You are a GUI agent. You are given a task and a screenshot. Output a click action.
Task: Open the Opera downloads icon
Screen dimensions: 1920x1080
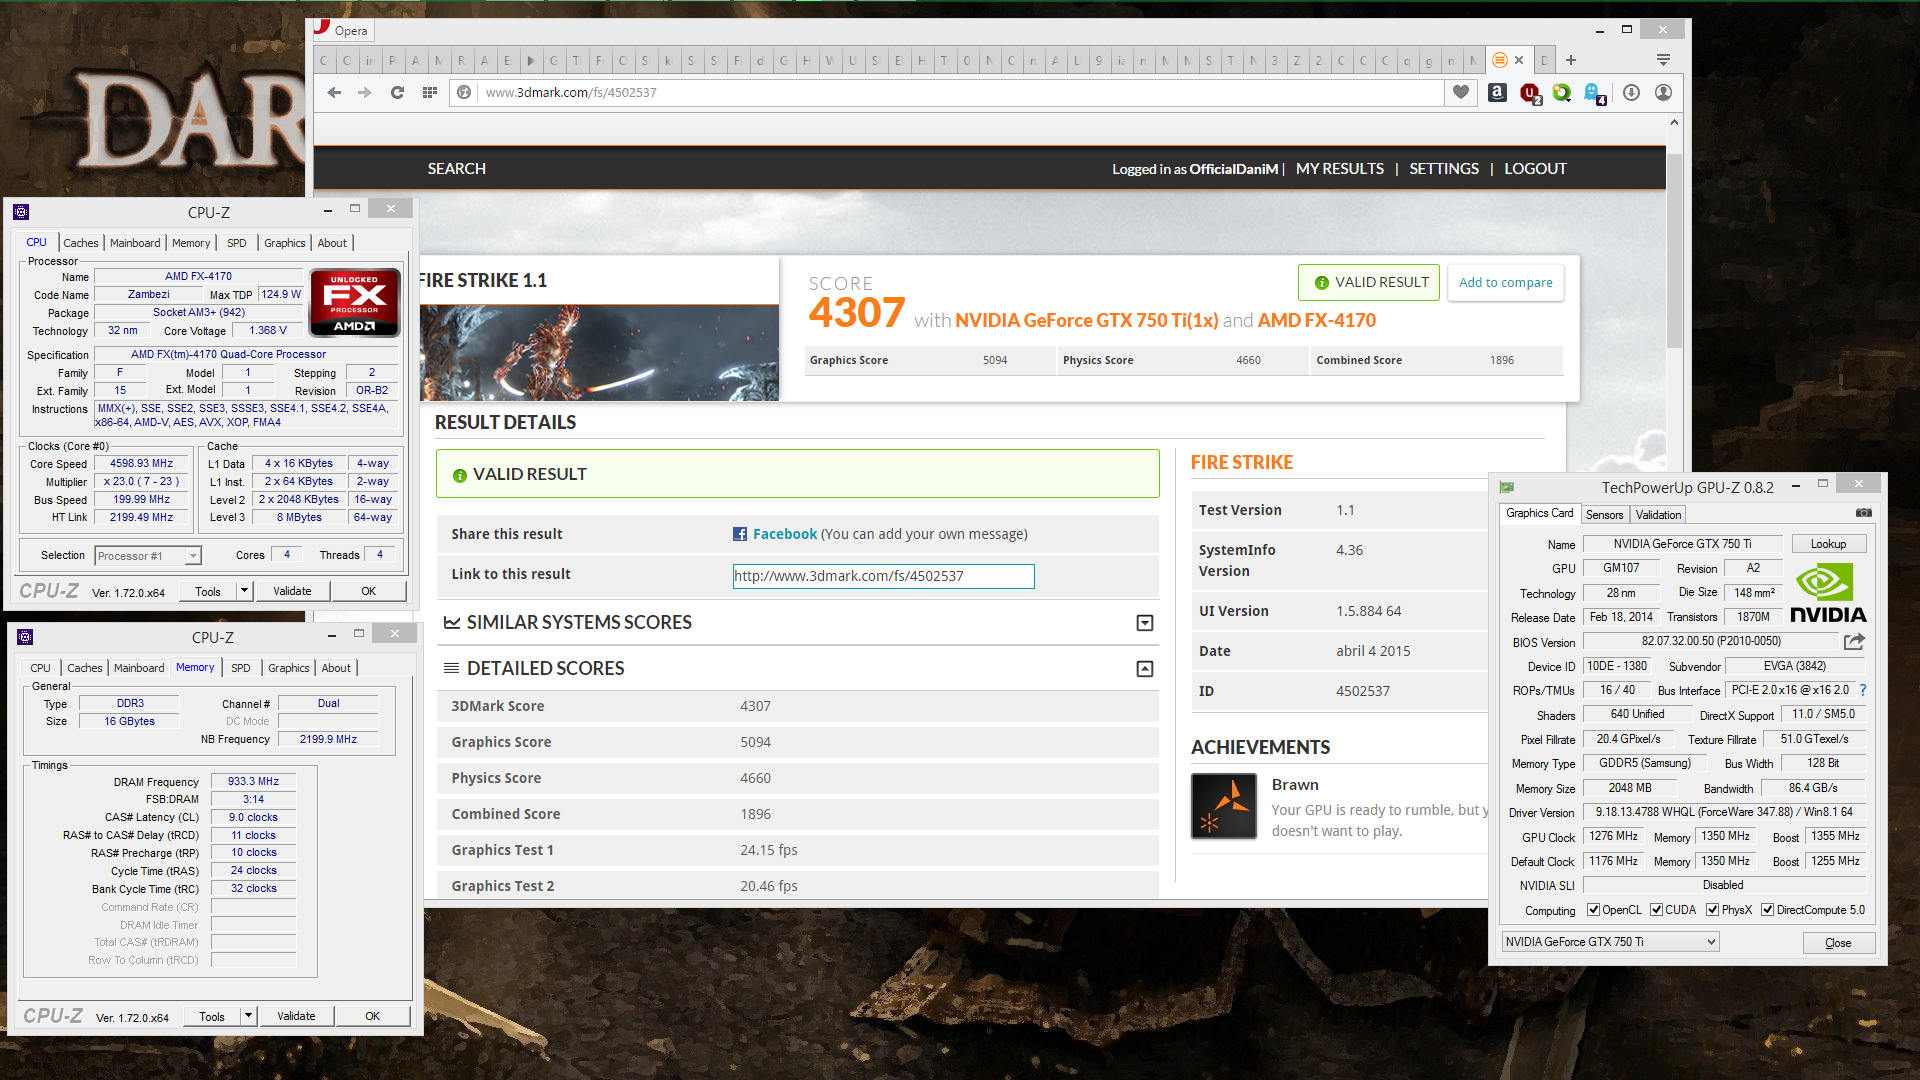point(1631,92)
